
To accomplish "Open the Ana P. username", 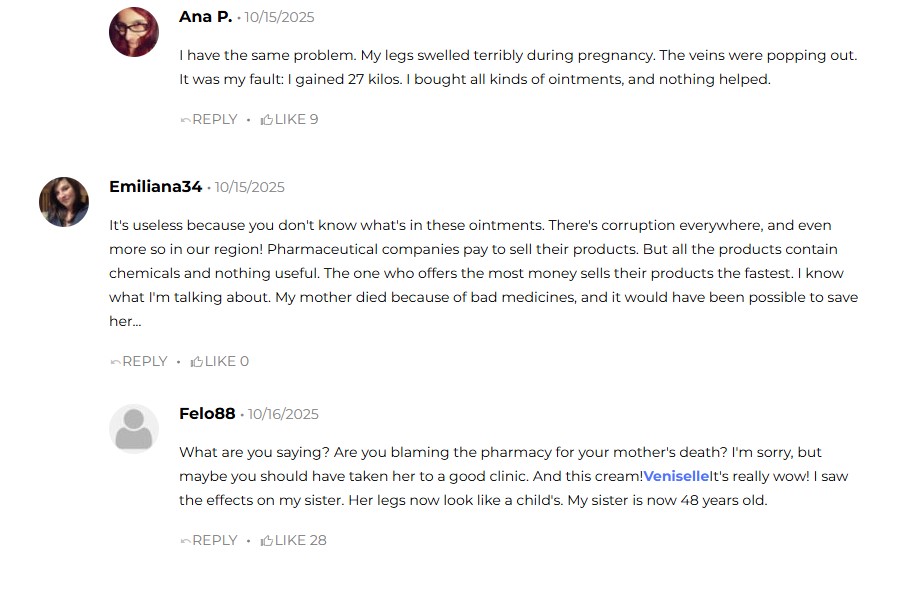I will 205,17.
